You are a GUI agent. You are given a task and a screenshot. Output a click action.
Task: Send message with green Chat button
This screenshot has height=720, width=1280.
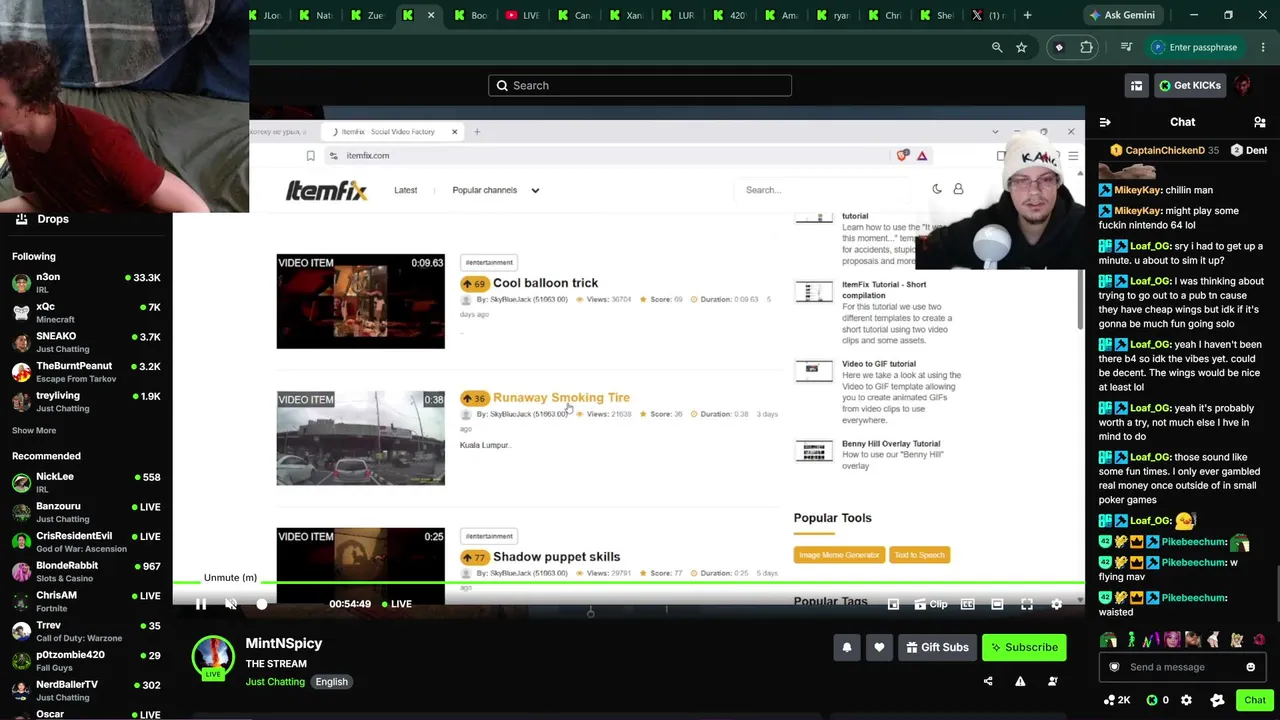[x=1254, y=700]
